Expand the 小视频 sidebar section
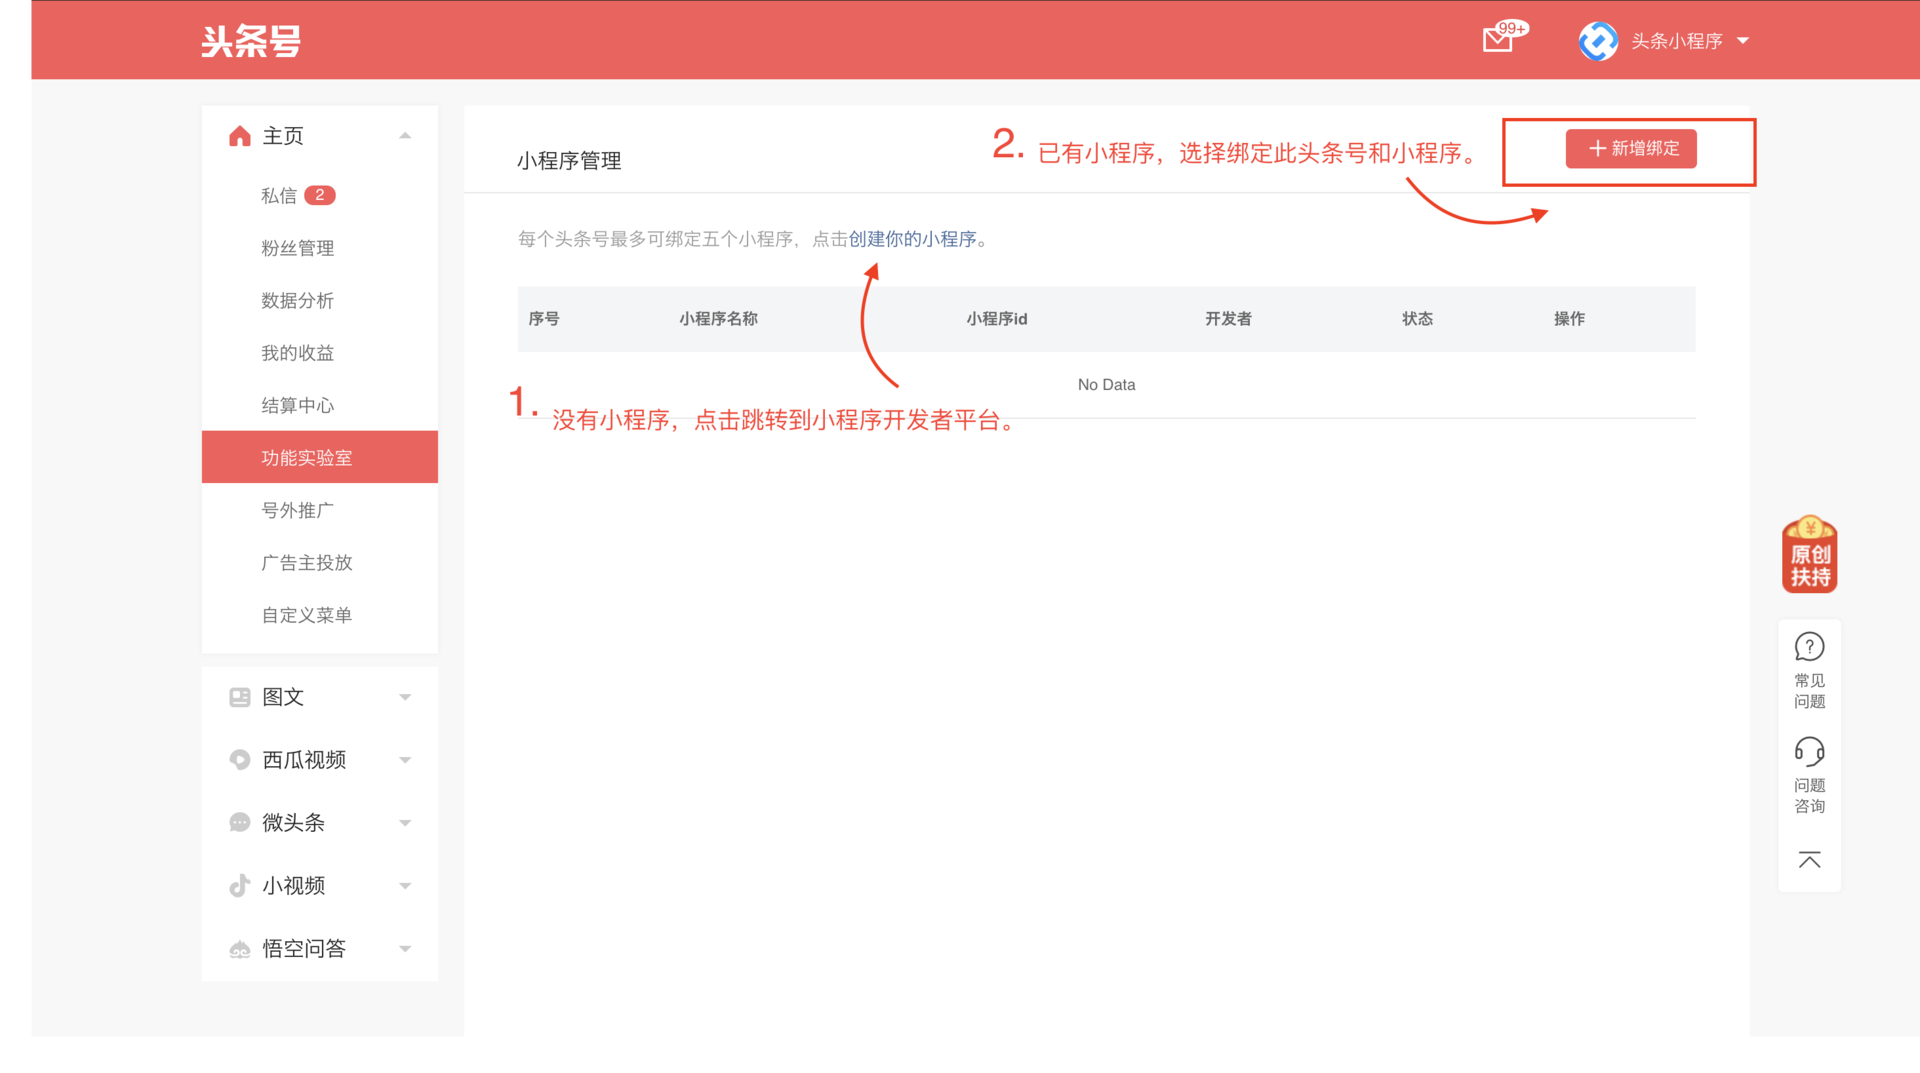Screen dimensions: 1920x1073 pyautogui.click(x=405, y=886)
